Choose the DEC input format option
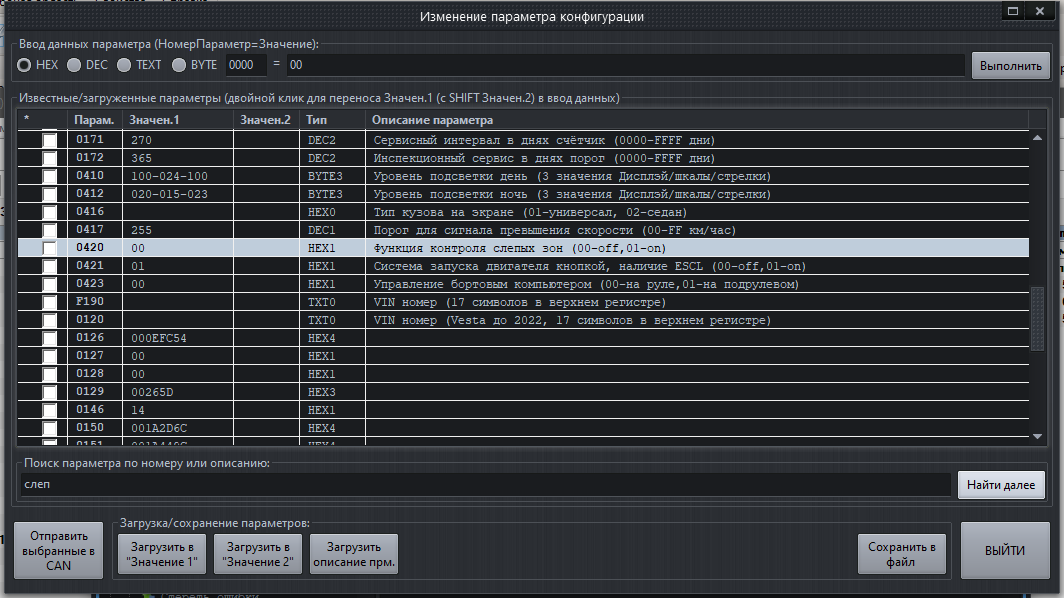The width and height of the screenshot is (1064, 598). [74, 65]
